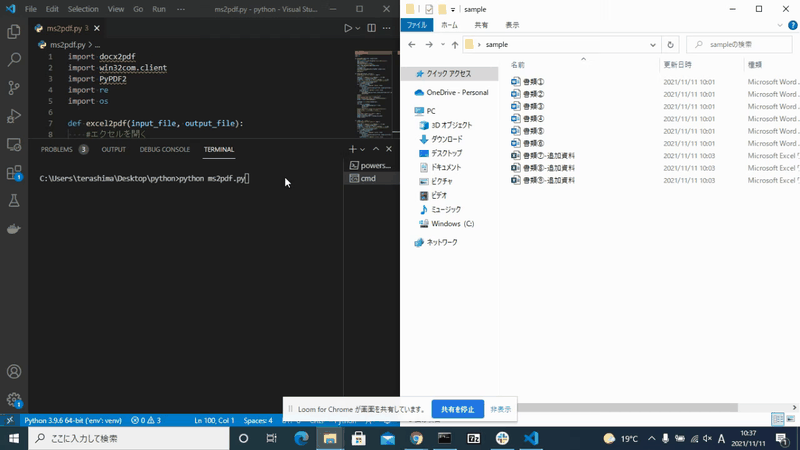Screen dimensions: 800x450
Task: Select Python 3.9.6 interpreter in status bar
Action: coord(73,420)
